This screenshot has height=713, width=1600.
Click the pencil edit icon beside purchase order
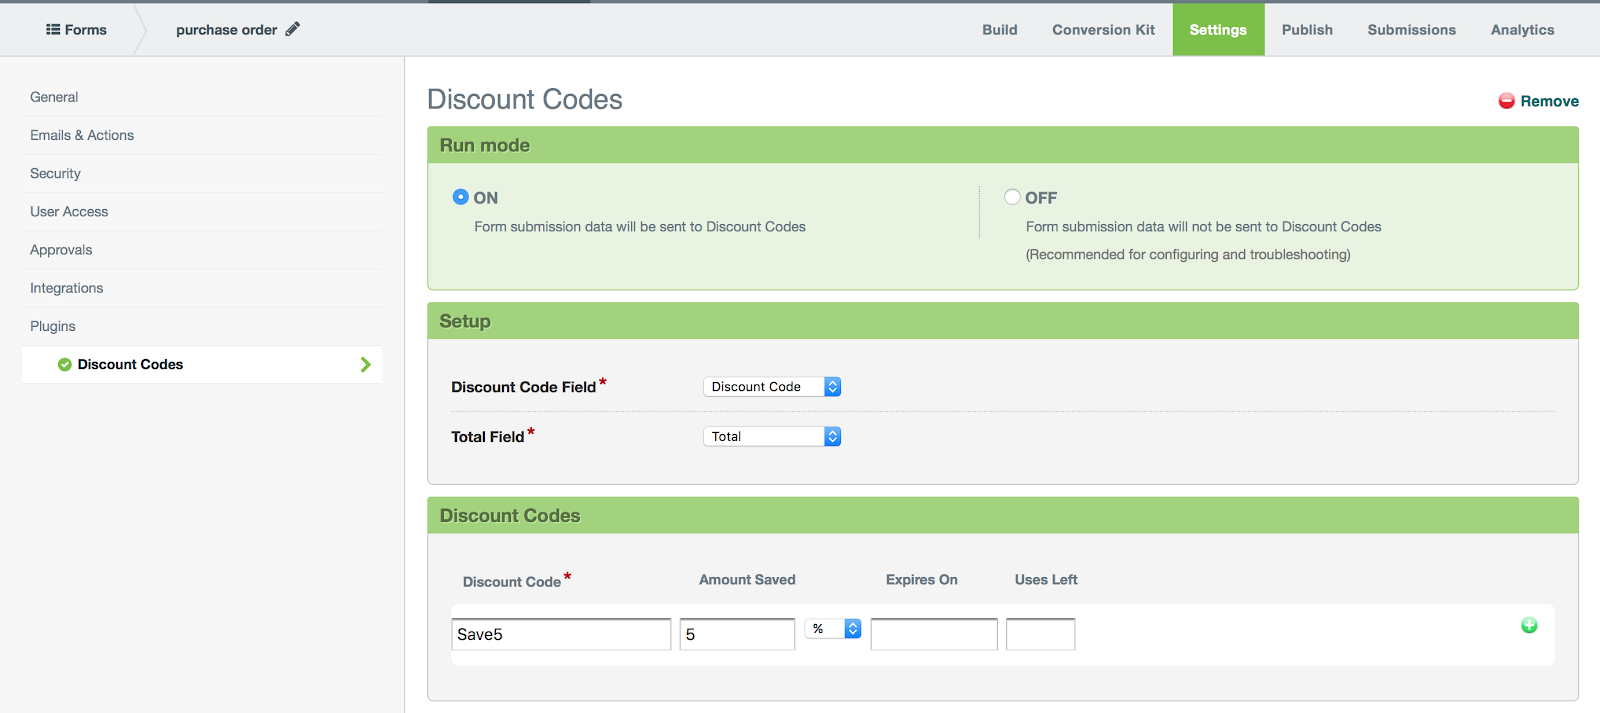point(292,29)
